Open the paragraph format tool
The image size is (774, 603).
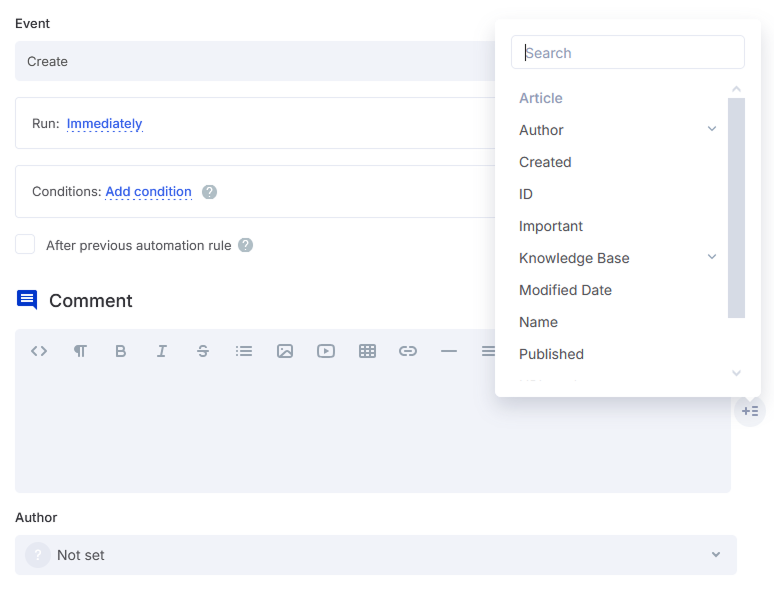pyautogui.click(x=80, y=351)
